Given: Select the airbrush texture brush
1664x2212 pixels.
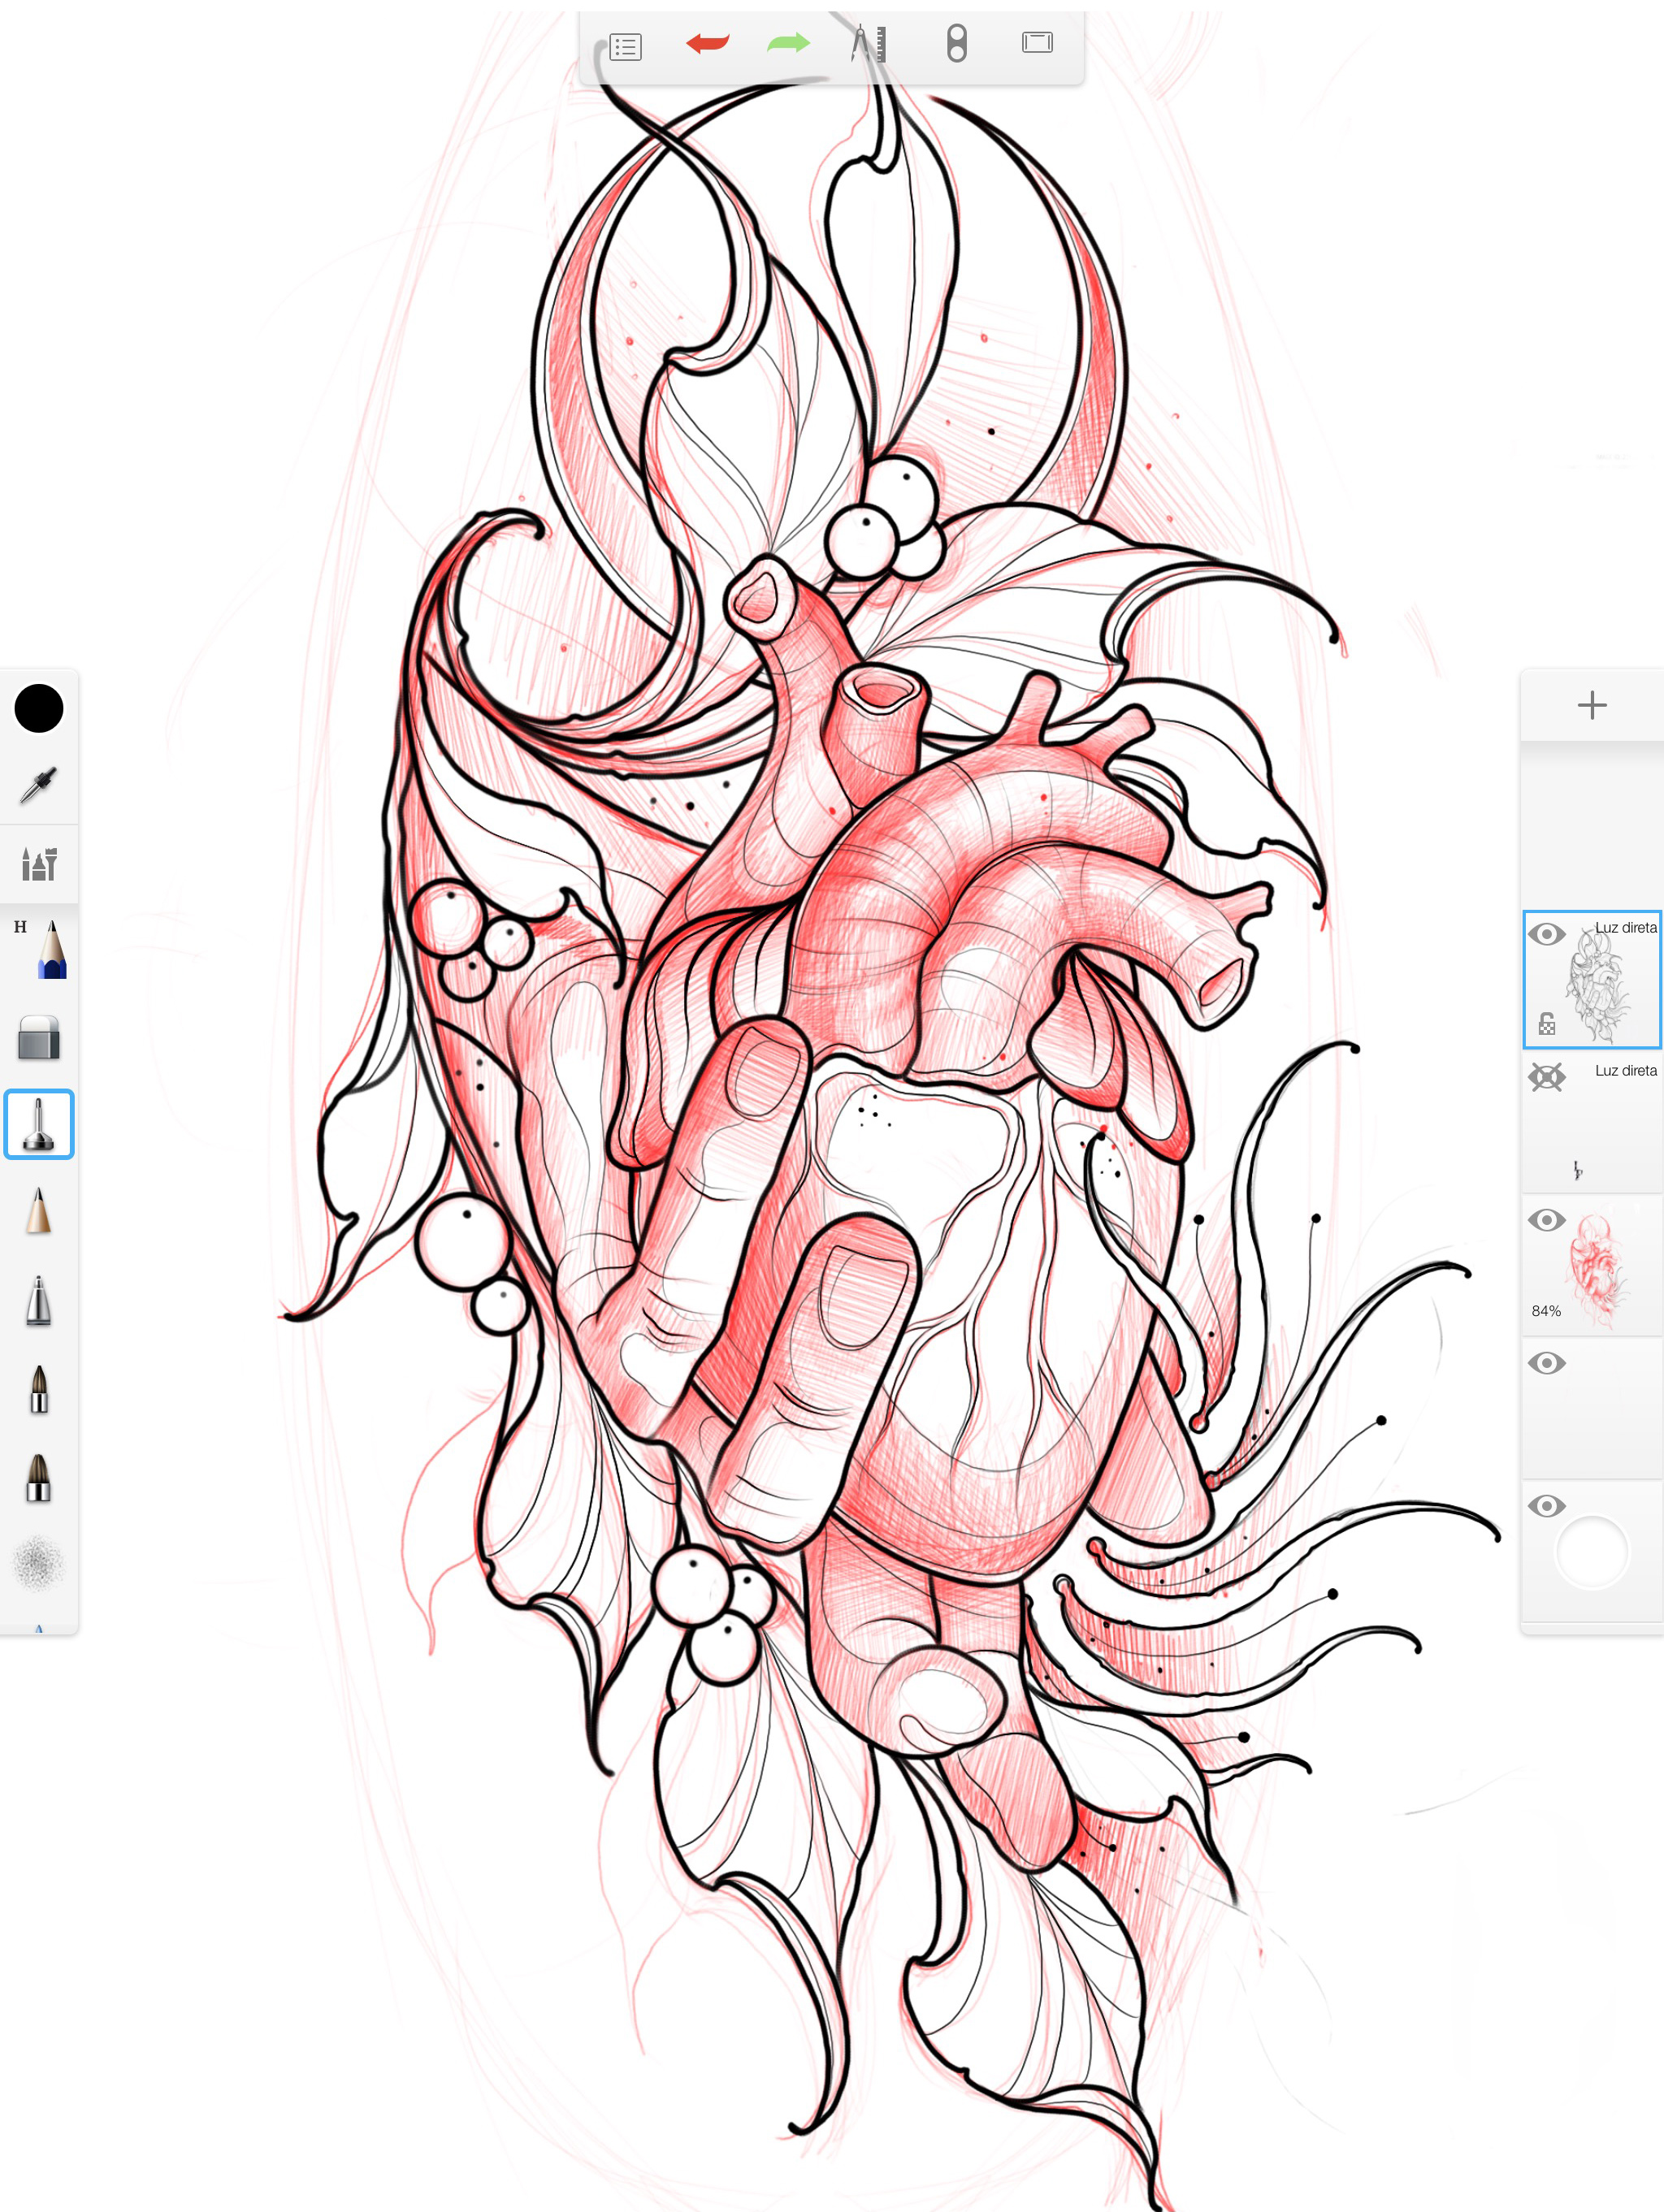Looking at the screenshot, I should 39,1563.
